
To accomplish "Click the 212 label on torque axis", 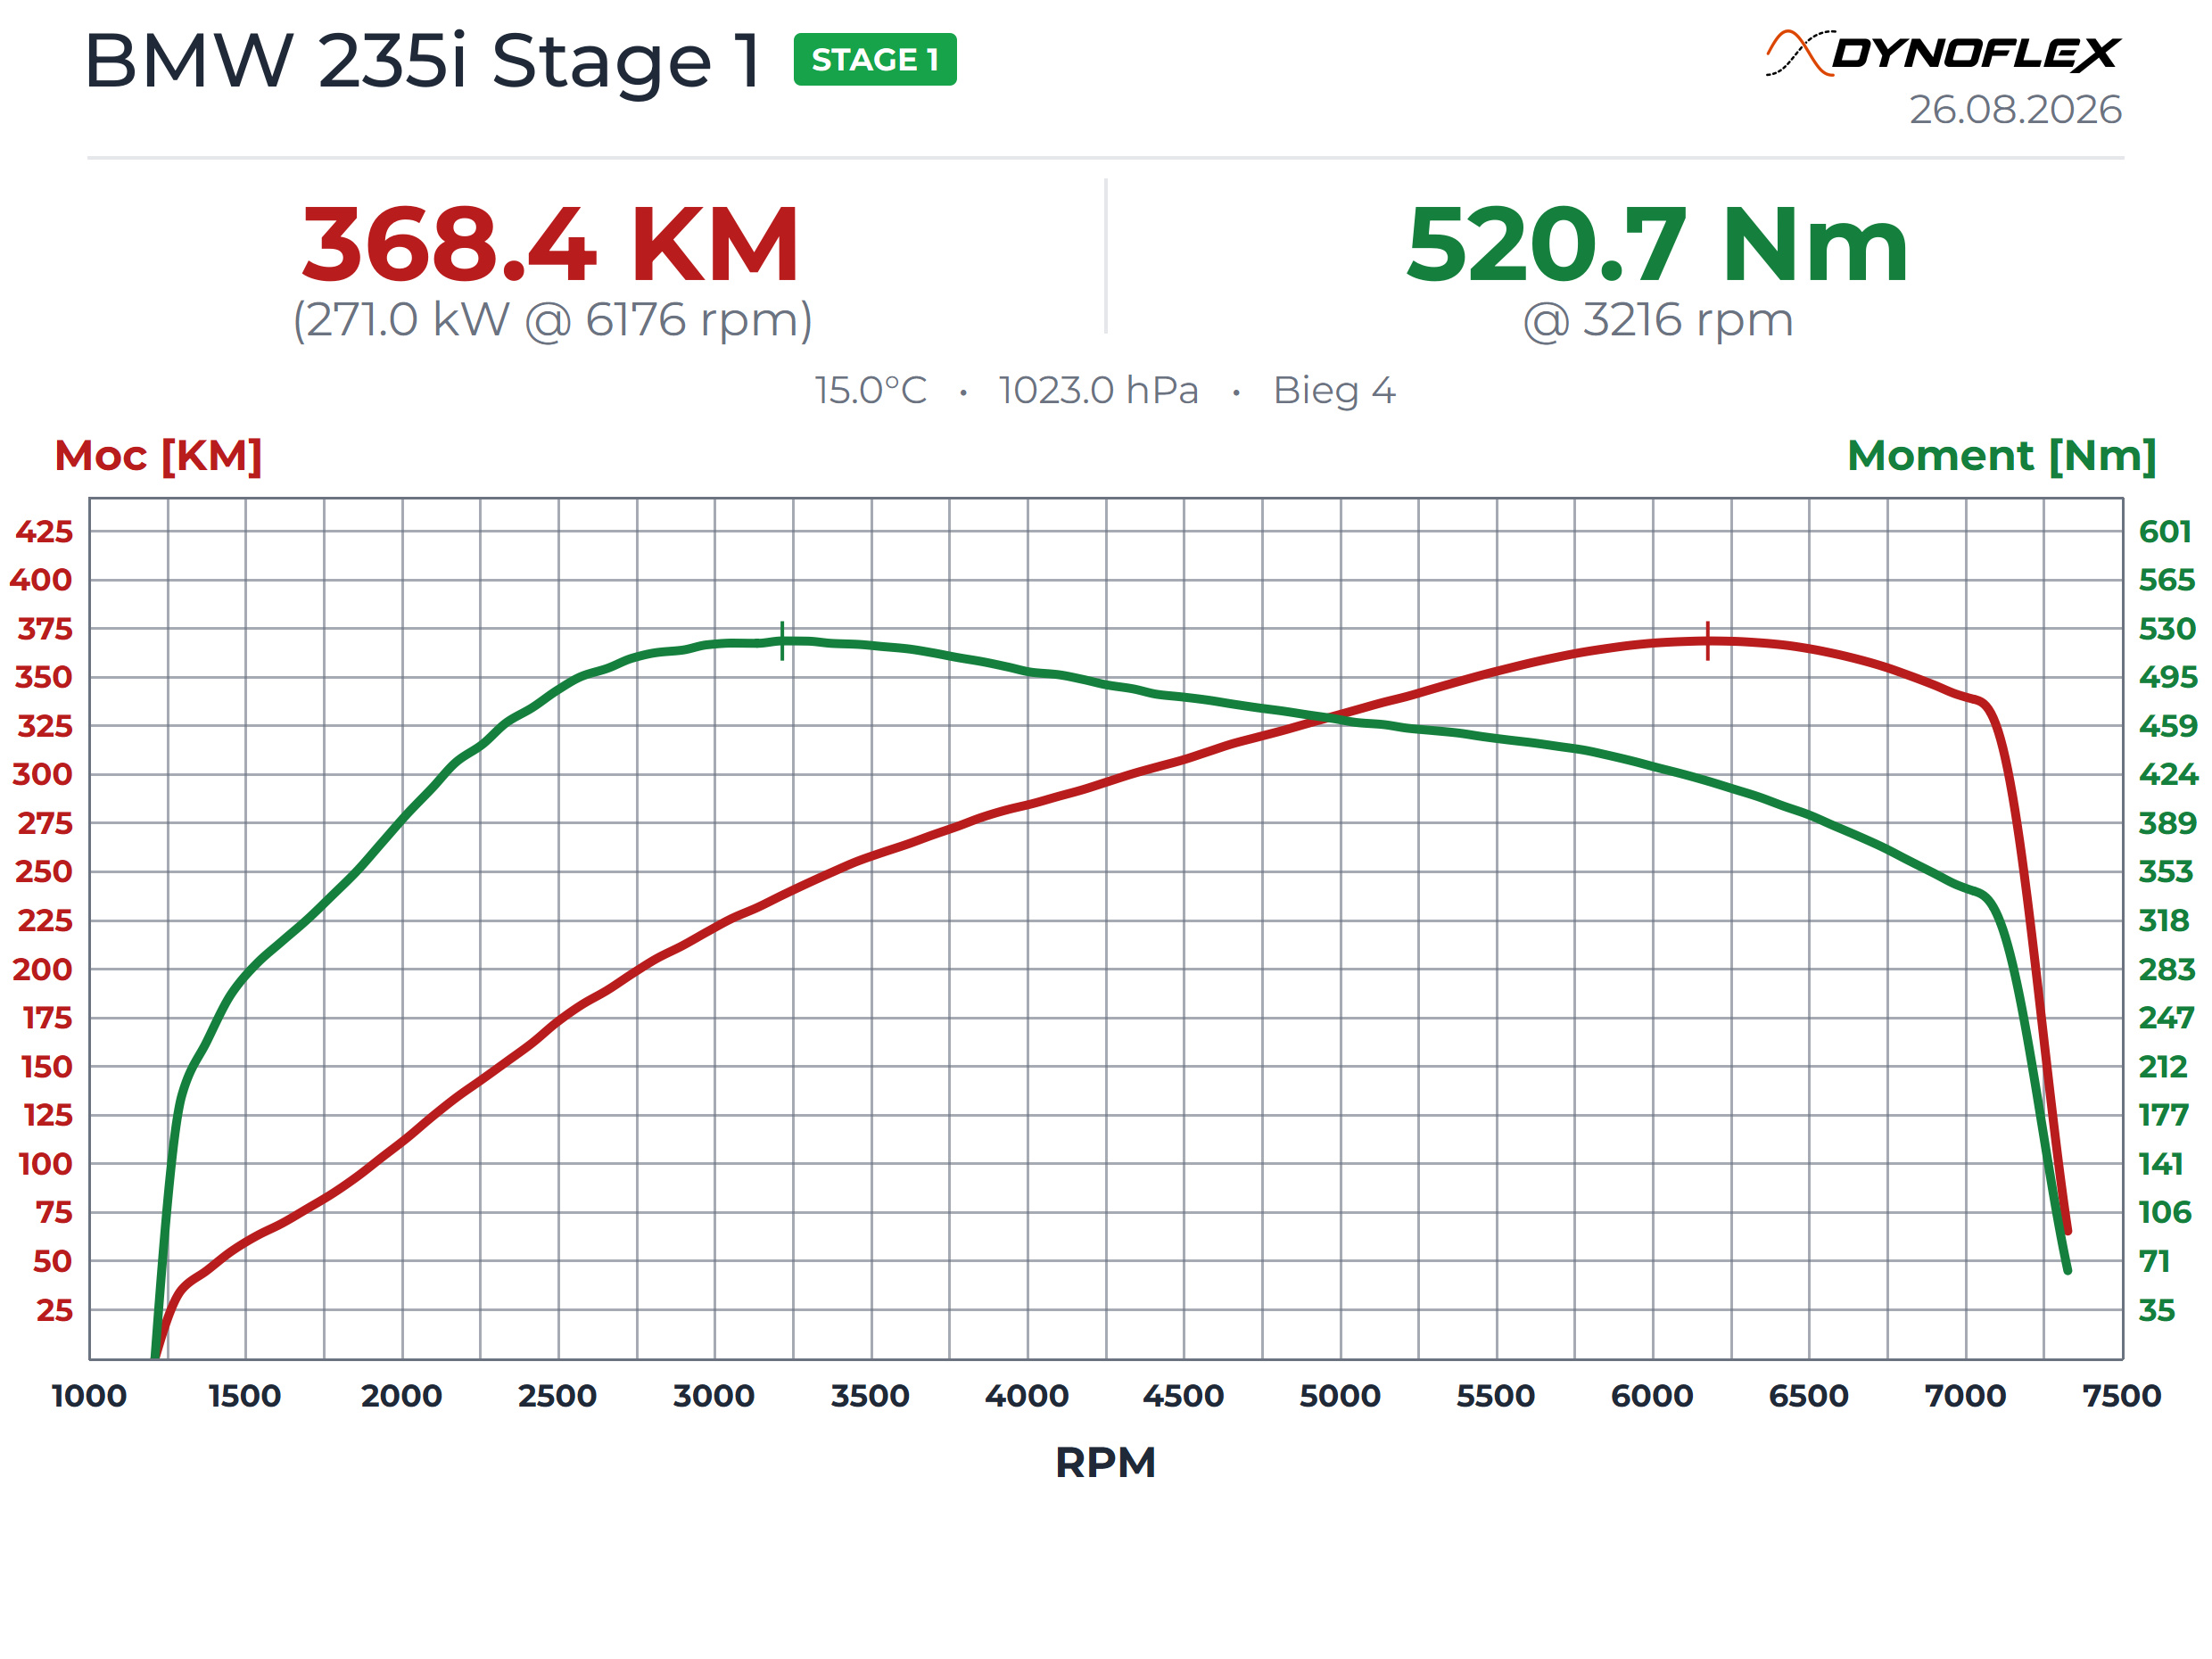I will tap(2163, 1068).
